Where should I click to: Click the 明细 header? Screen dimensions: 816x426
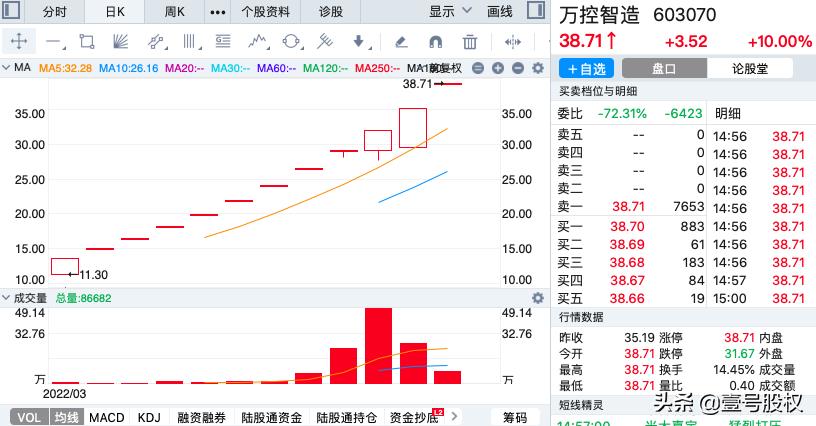point(728,113)
